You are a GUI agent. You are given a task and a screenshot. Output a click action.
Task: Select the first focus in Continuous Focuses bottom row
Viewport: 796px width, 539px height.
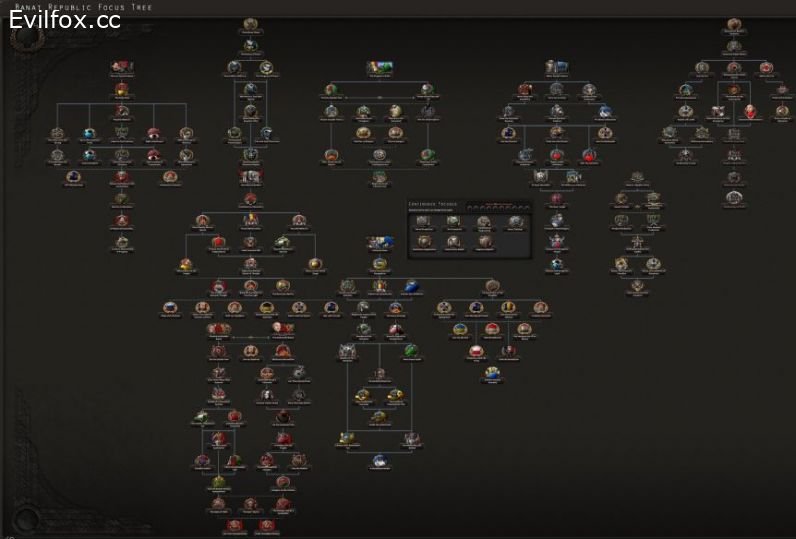tap(421, 240)
